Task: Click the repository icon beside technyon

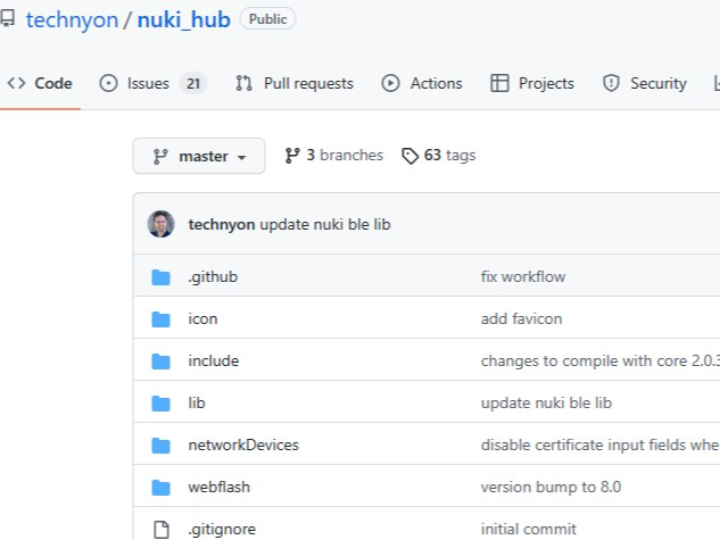Action: pos(7,19)
